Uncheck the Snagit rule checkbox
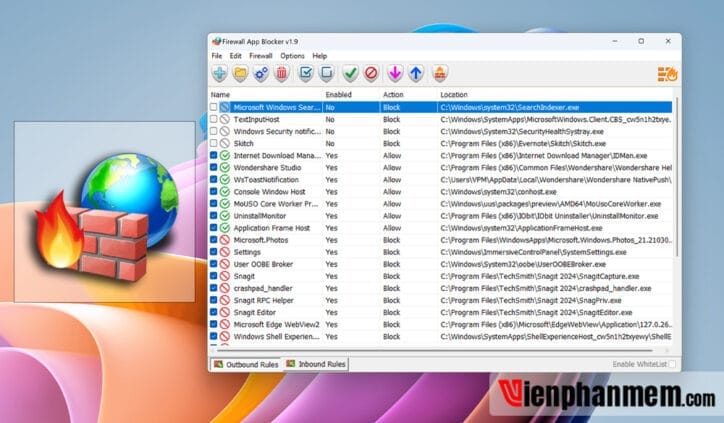 [x=213, y=276]
